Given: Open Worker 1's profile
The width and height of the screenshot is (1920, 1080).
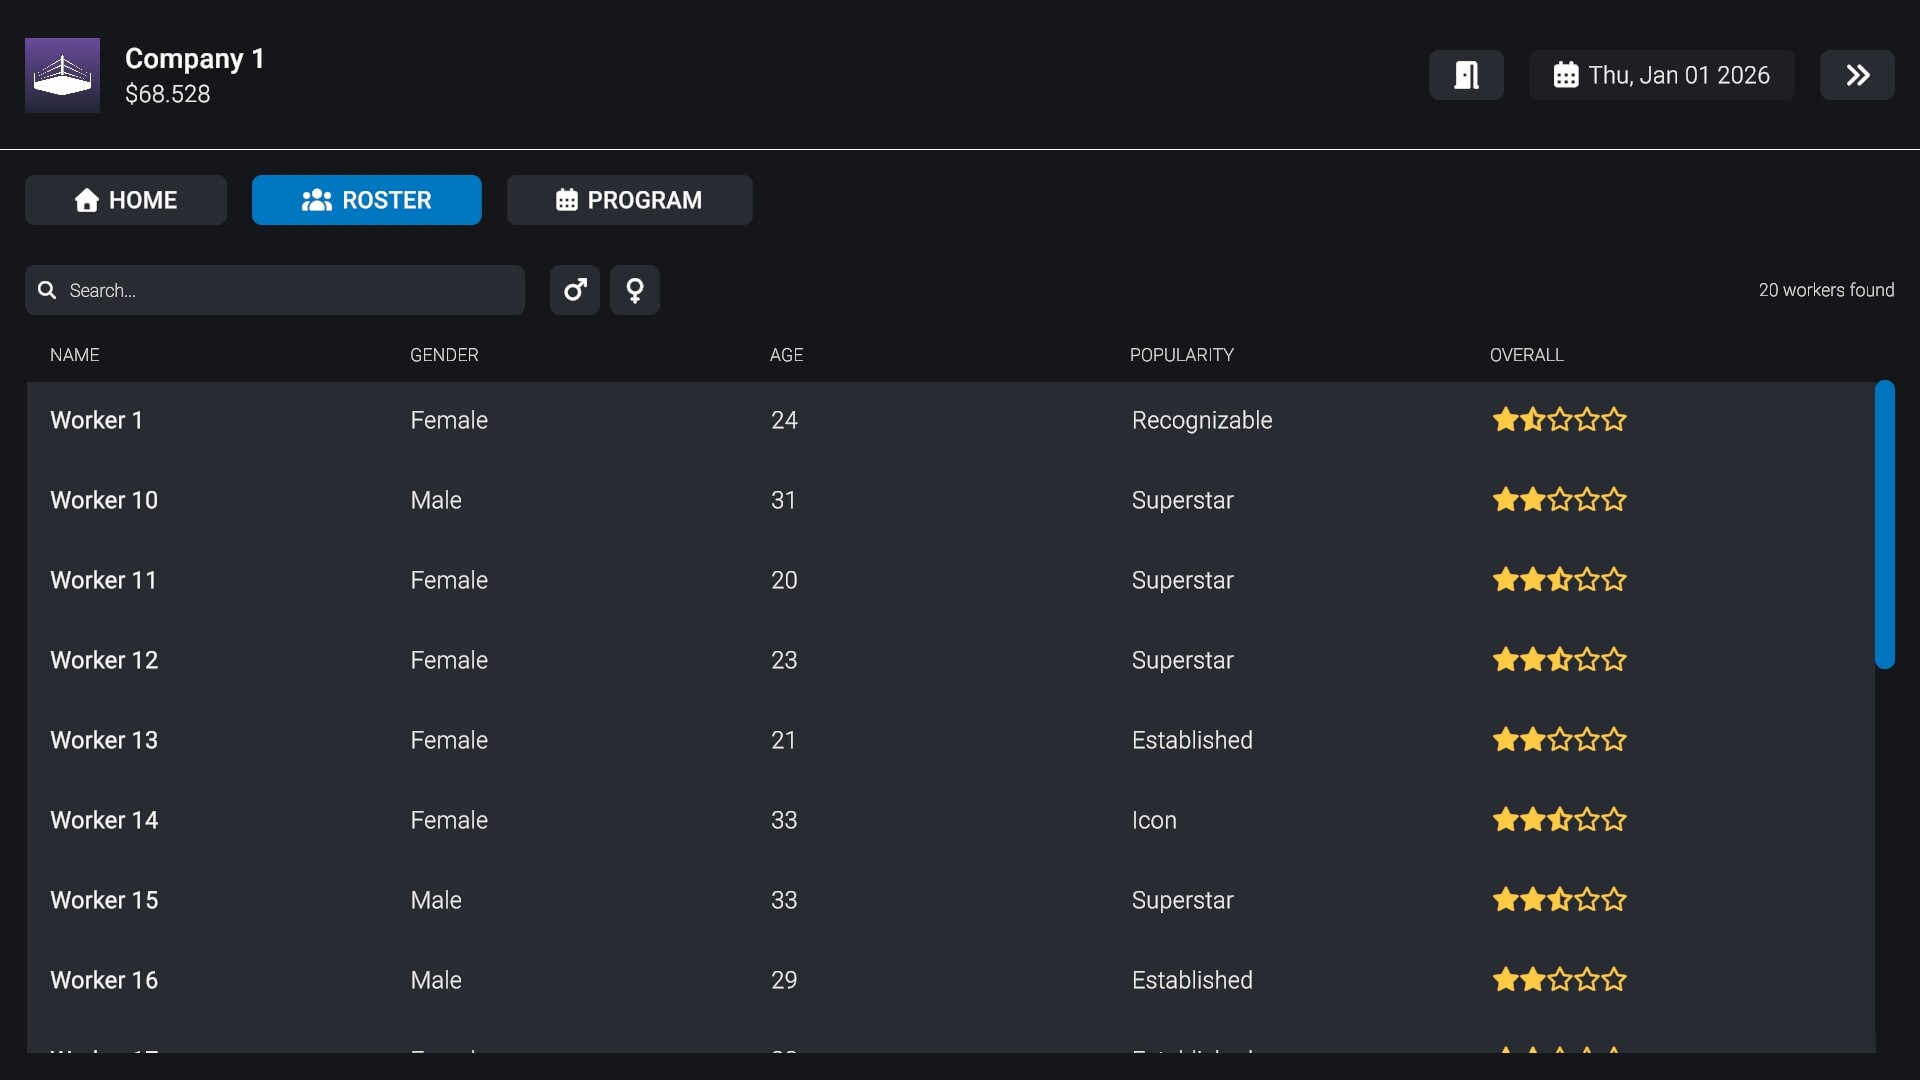Looking at the screenshot, I should (x=96, y=420).
